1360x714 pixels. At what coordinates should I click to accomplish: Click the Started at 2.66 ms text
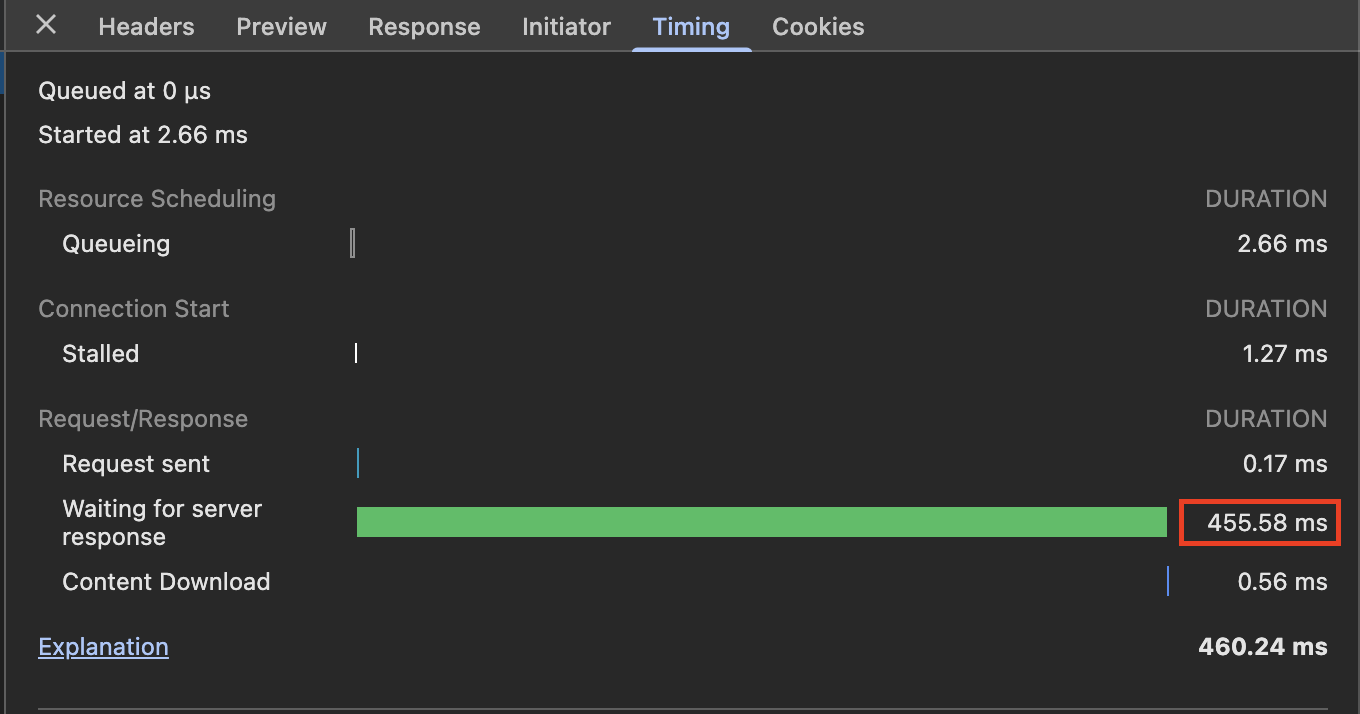click(143, 135)
